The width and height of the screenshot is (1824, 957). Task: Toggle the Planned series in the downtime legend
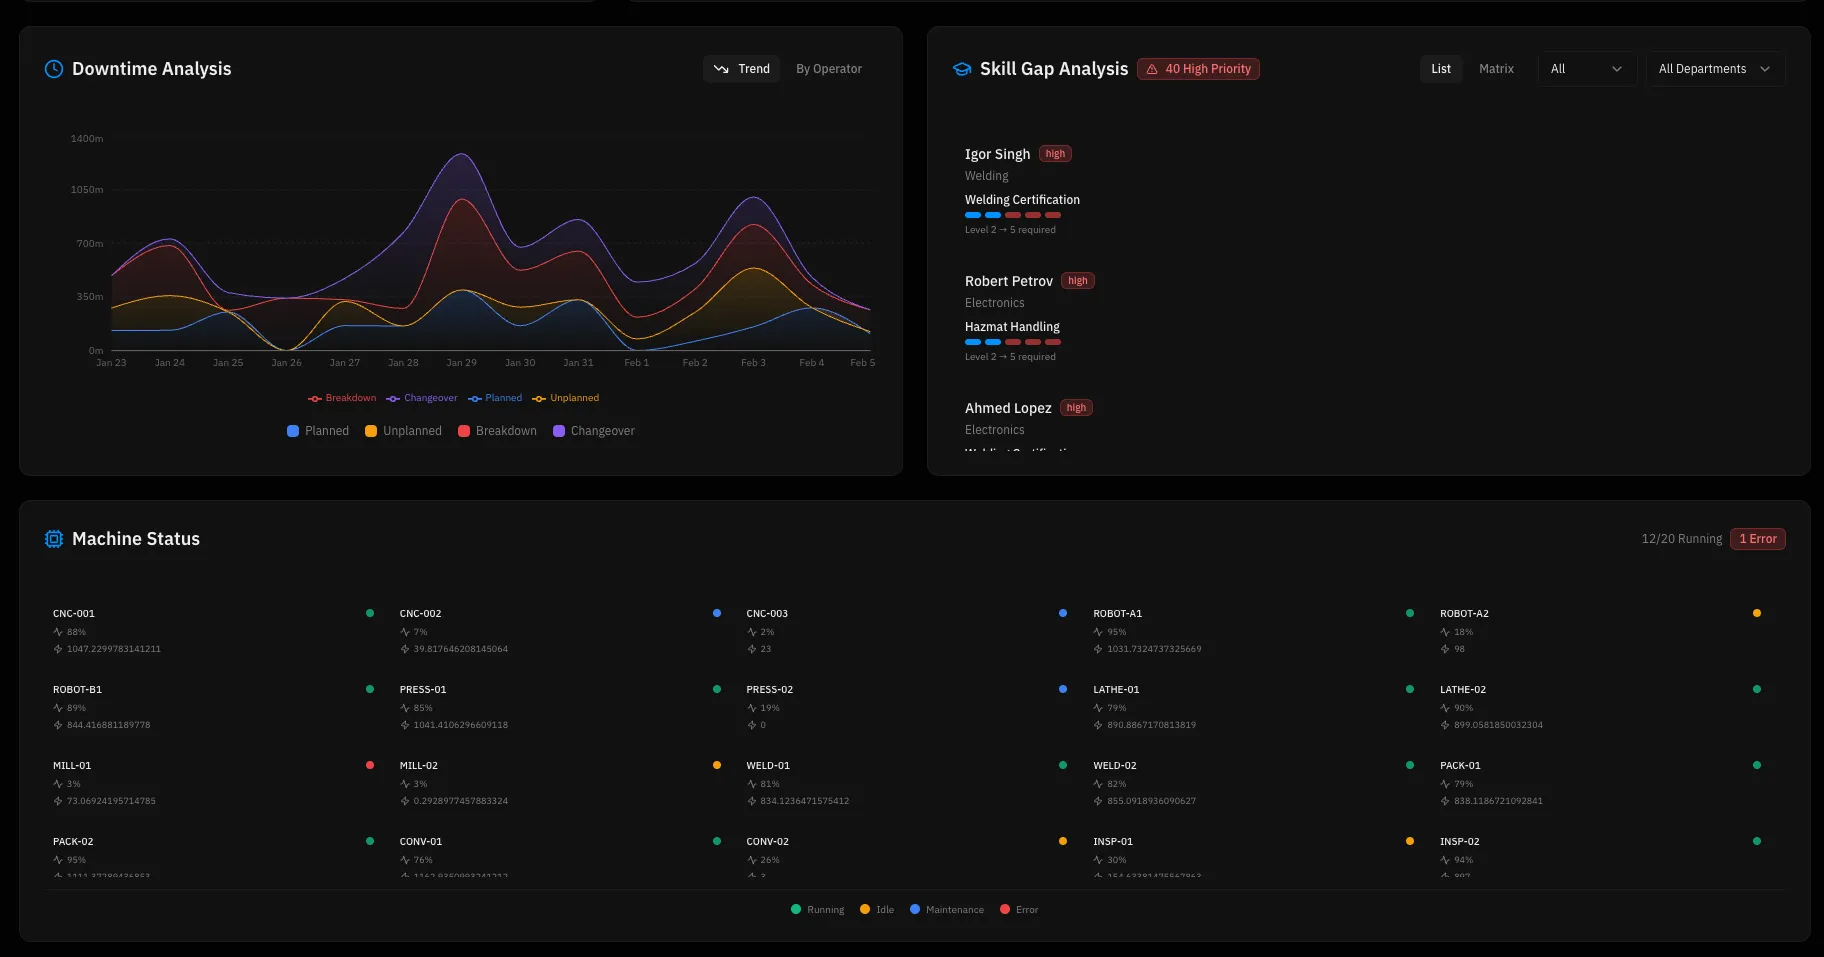coord(317,430)
